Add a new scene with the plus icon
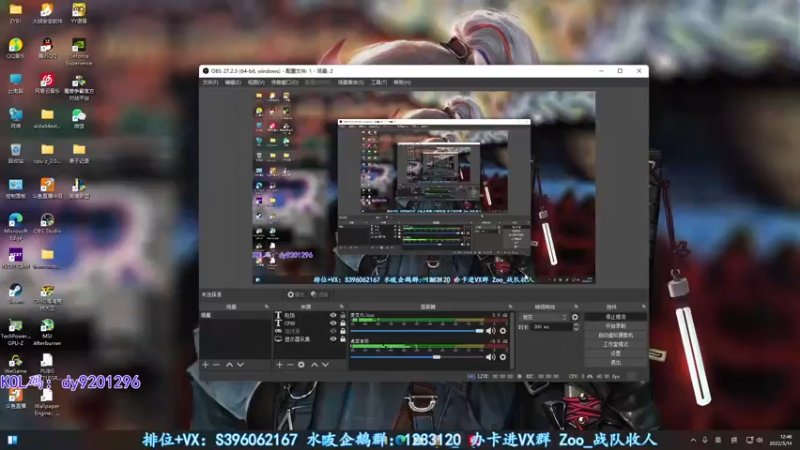Screen dimensions: 800x450 [x=206, y=365]
